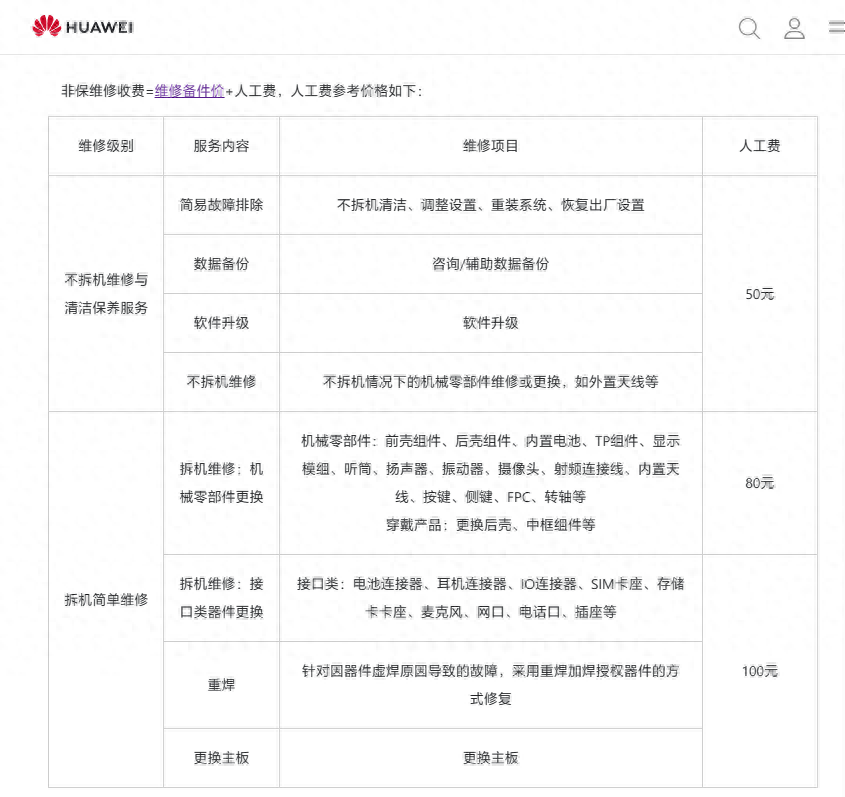The image size is (845, 797).
Task: Select the 人工费 column header
Action: pyautogui.click(x=761, y=145)
